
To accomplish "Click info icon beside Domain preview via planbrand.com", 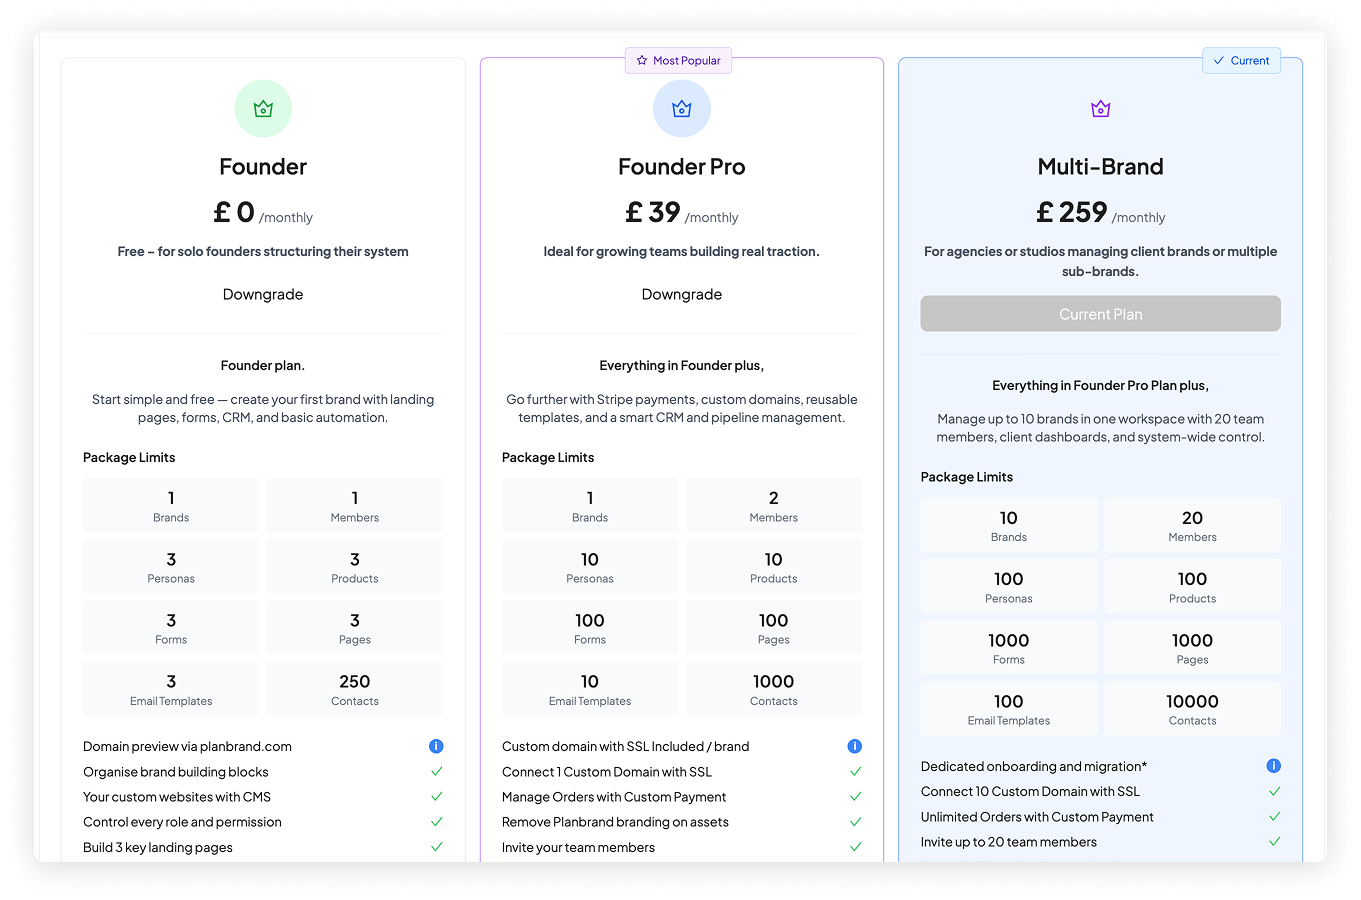I will click(436, 746).
